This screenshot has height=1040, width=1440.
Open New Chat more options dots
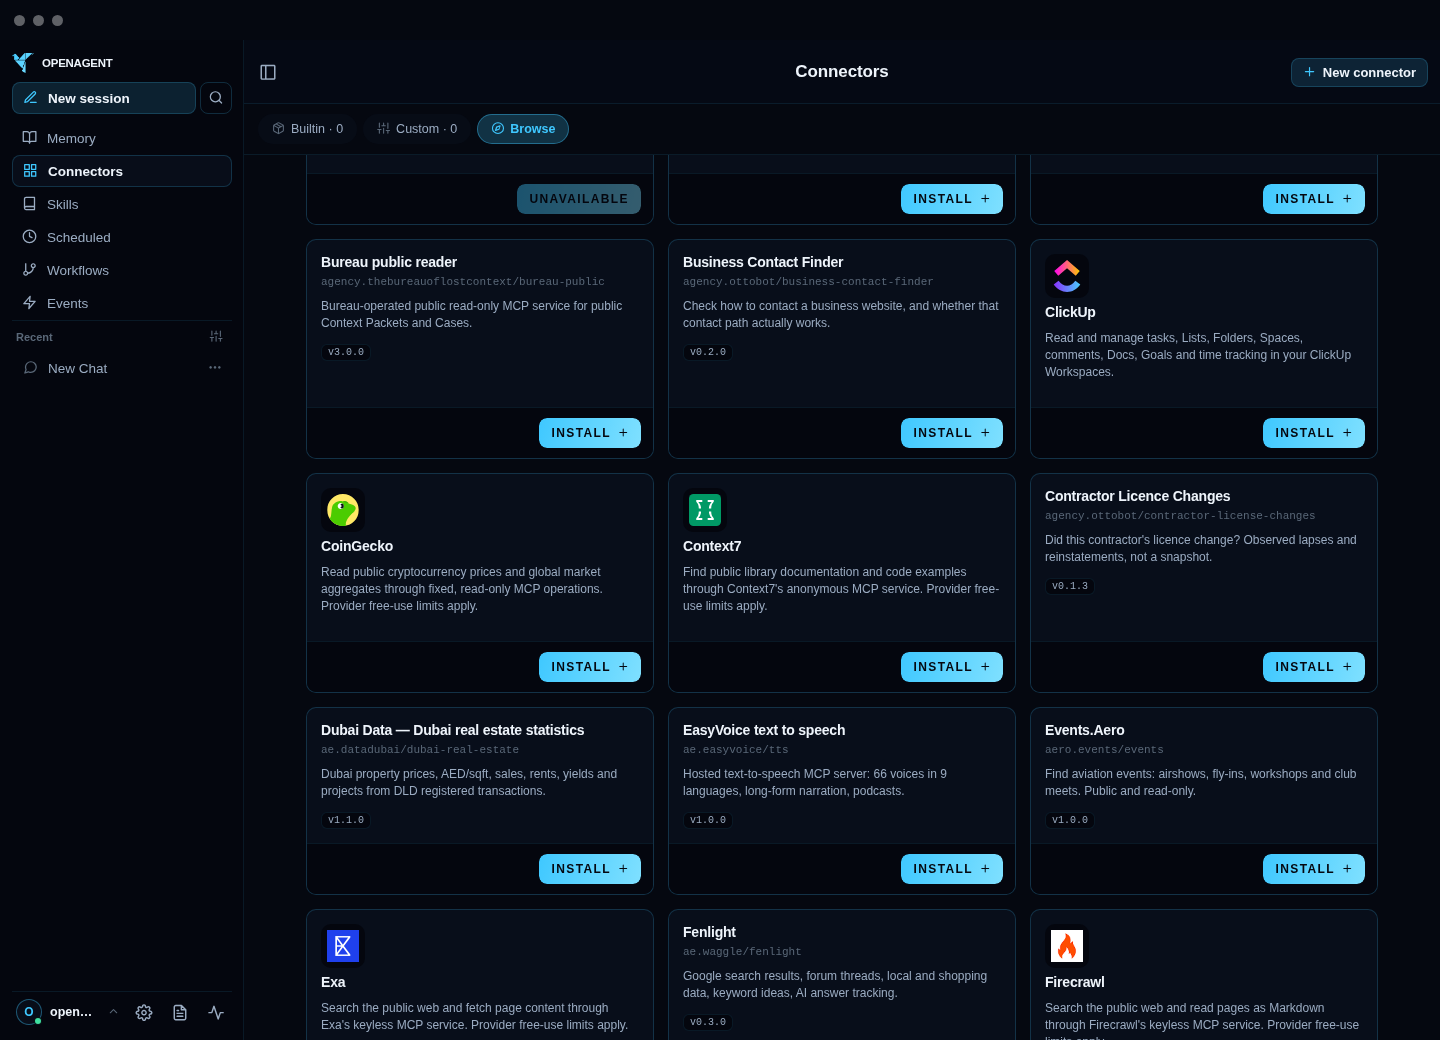[x=215, y=368]
